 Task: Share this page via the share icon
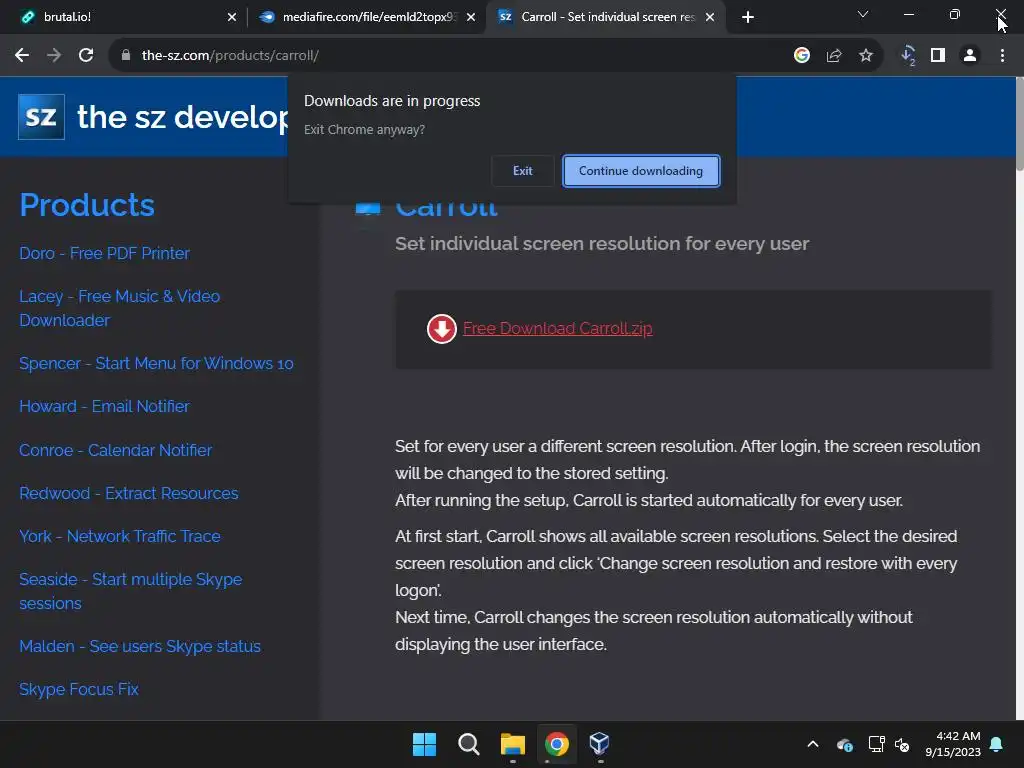tap(834, 56)
